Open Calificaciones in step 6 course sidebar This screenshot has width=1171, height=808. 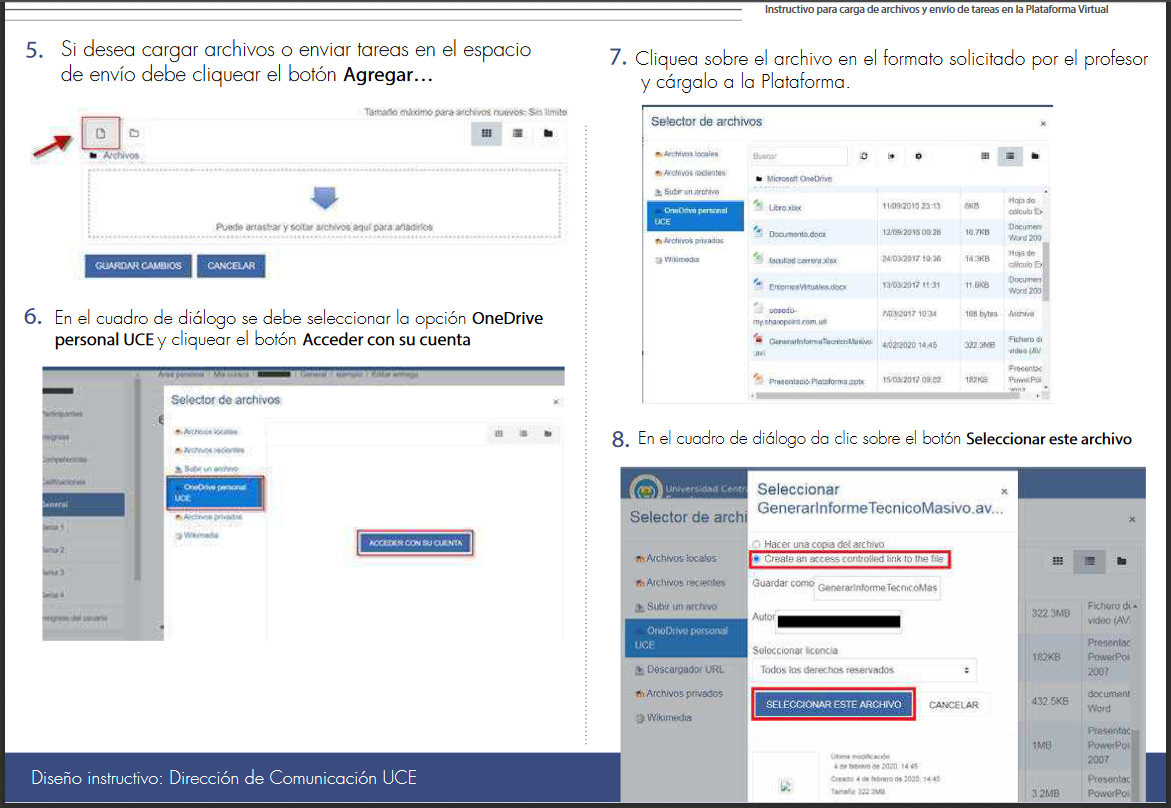(x=63, y=482)
